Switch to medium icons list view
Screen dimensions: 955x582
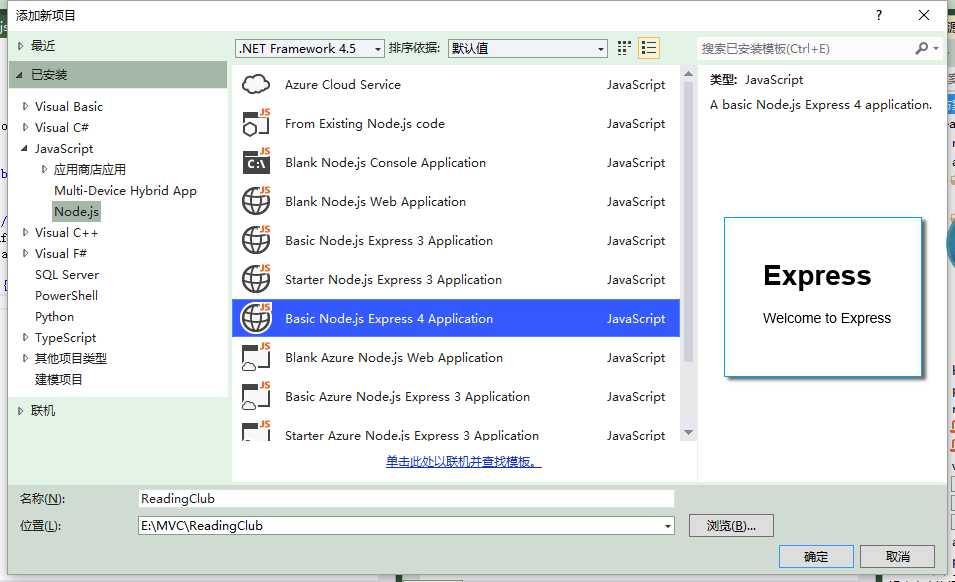click(x=649, y=48)
